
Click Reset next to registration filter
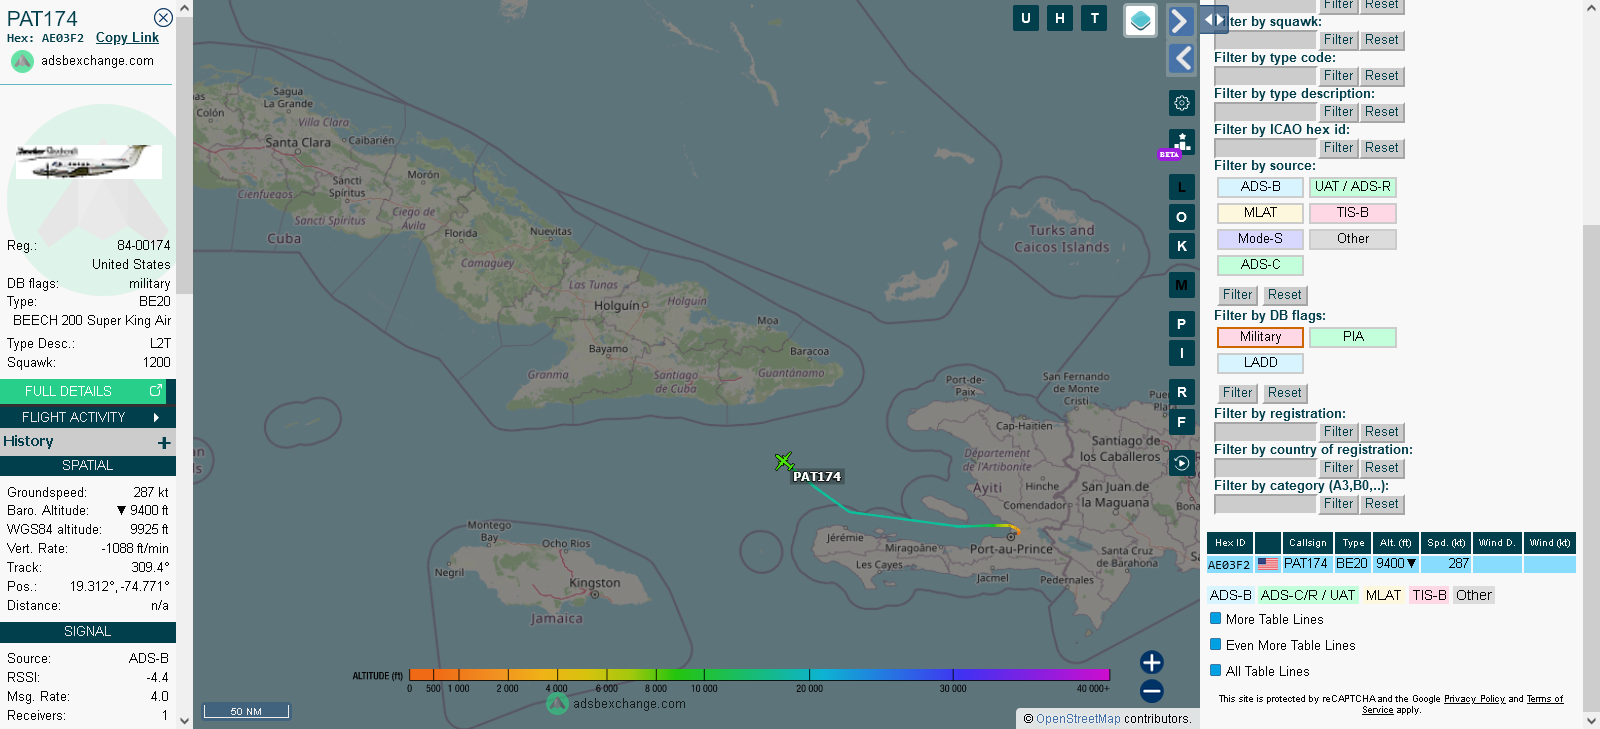(1382, 432)
